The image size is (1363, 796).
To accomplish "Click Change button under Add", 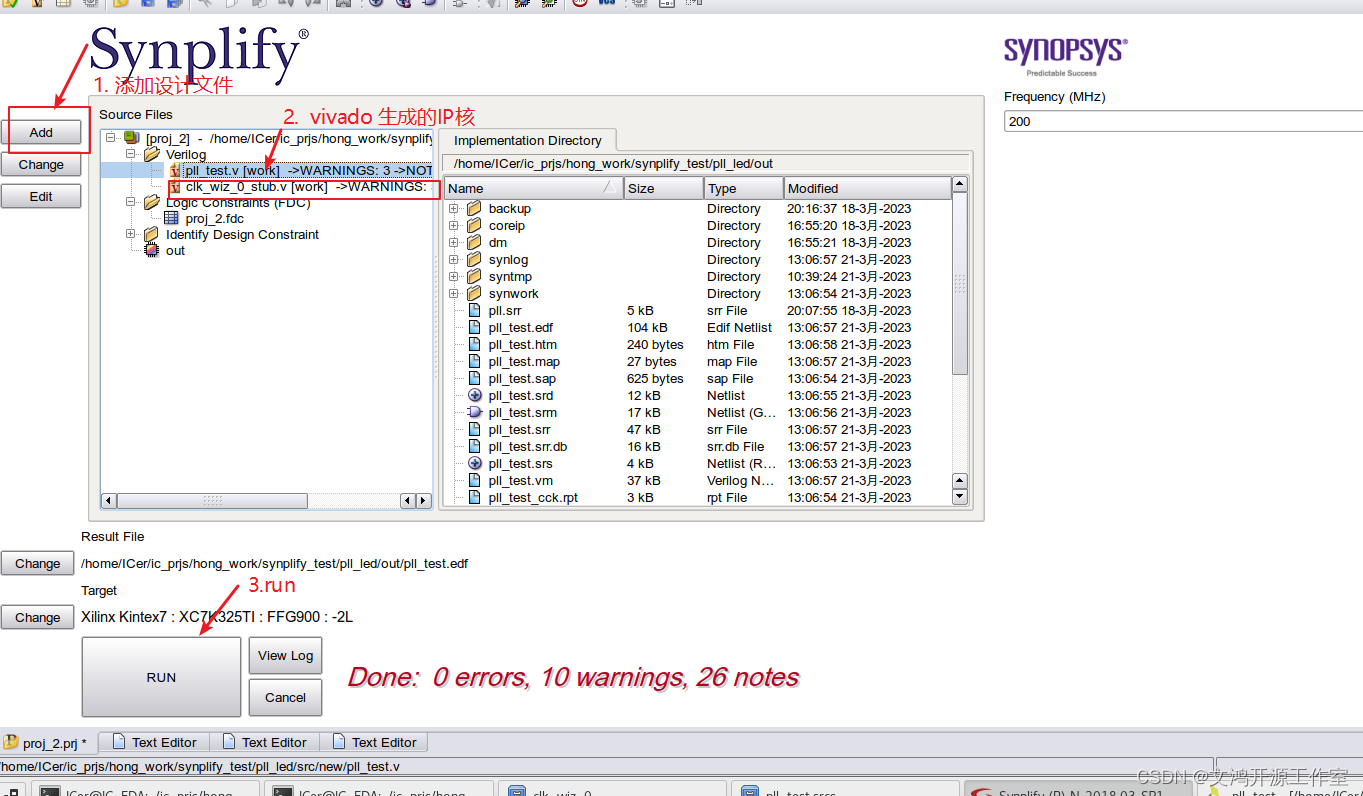I will tap(41, 164).
